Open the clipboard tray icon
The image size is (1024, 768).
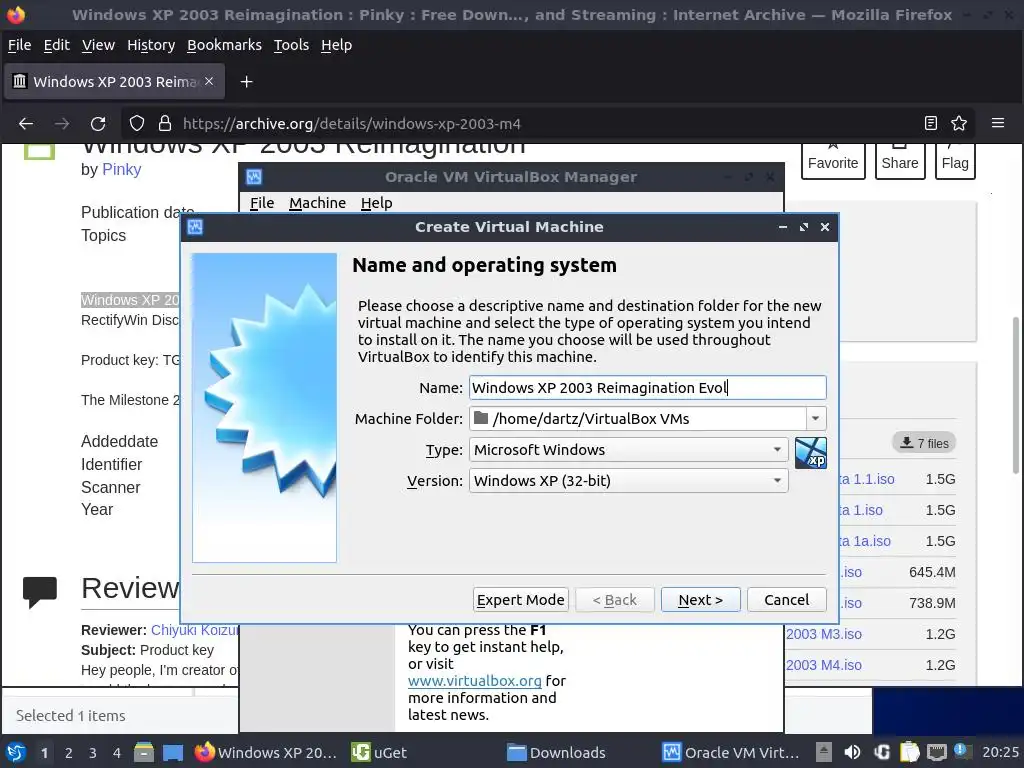tap(910, 752)
